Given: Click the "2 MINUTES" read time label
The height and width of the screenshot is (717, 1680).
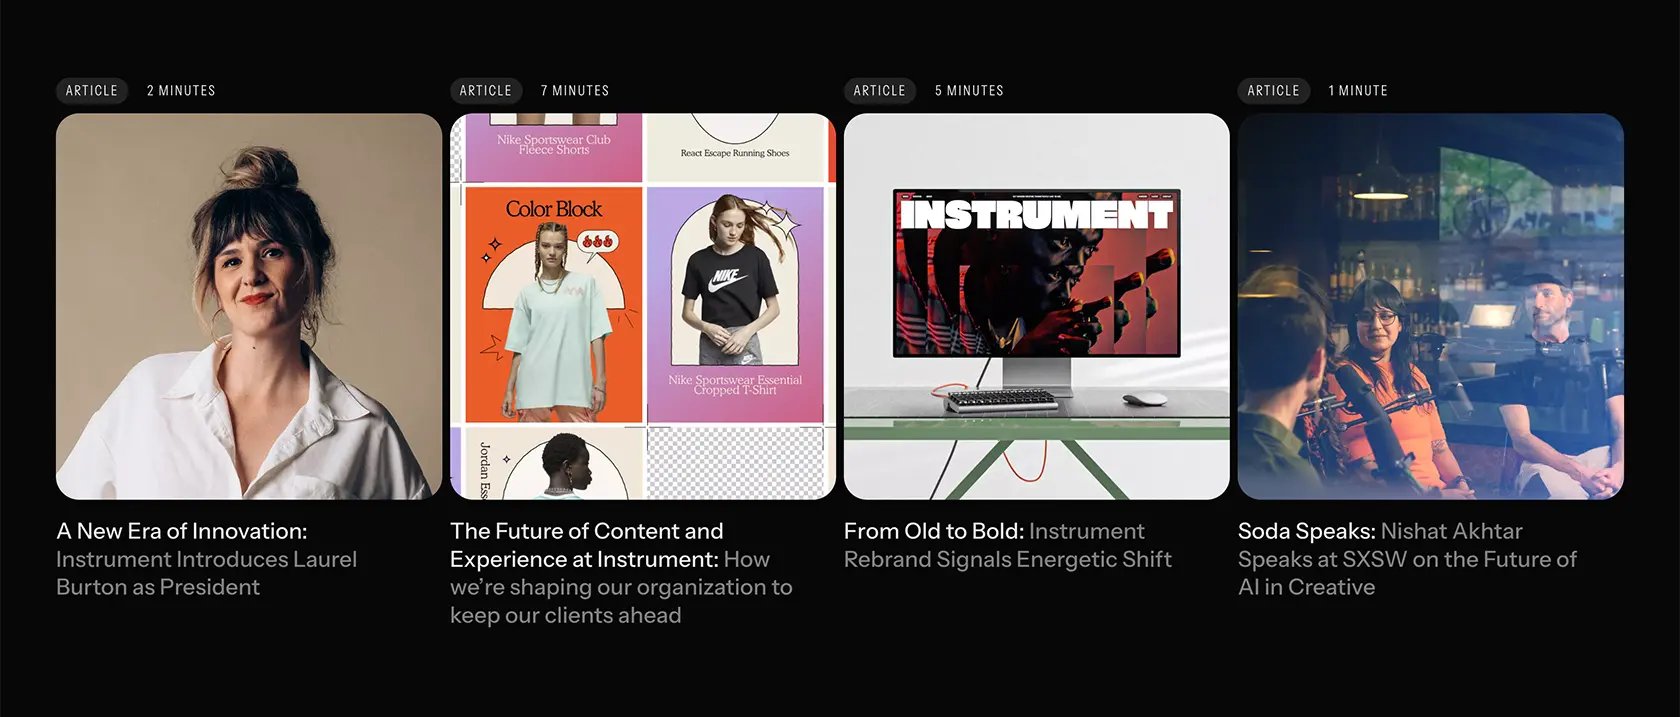Looking at the screenshot, I should coord(181,91).
